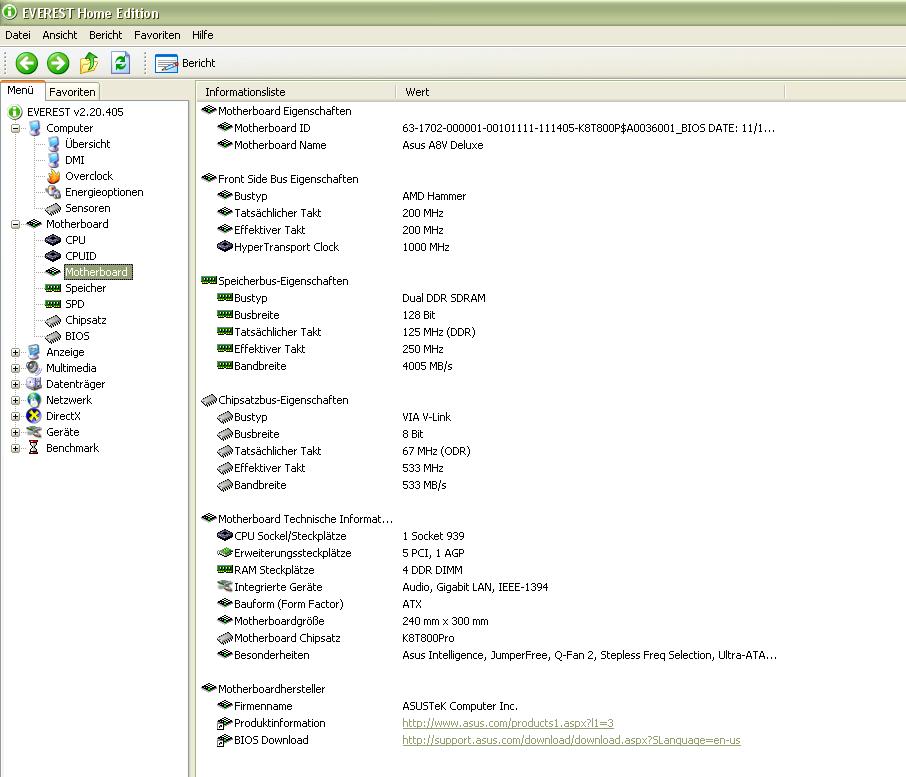Screen dimensions: 906x777
Task: Go forward with the green right arrow
Action: click(58, 63)
